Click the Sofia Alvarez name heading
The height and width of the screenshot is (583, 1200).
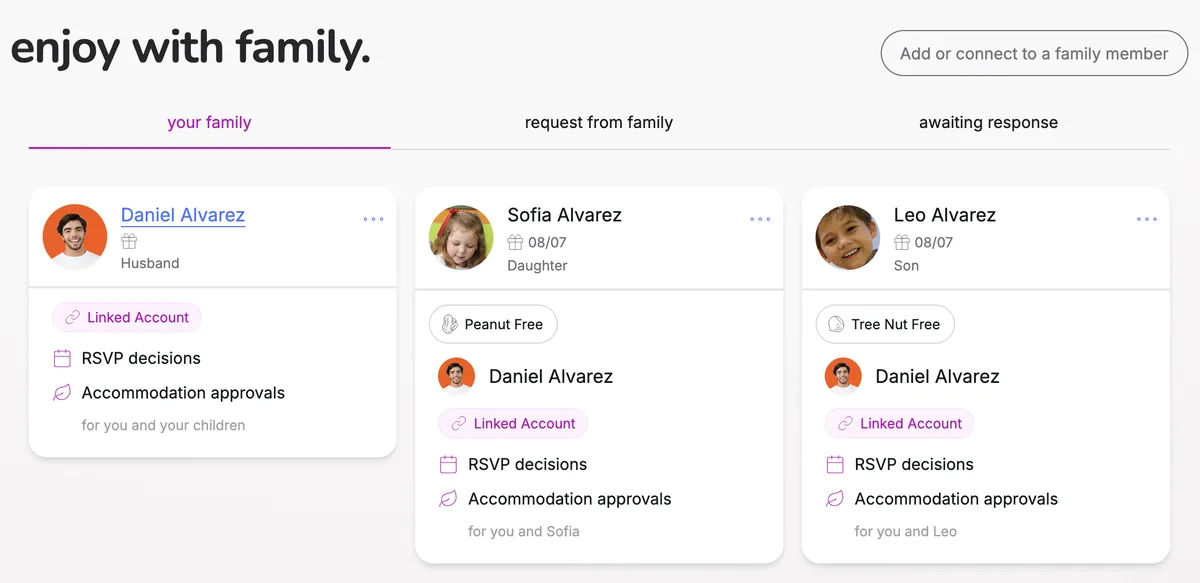tap(564, 215)
